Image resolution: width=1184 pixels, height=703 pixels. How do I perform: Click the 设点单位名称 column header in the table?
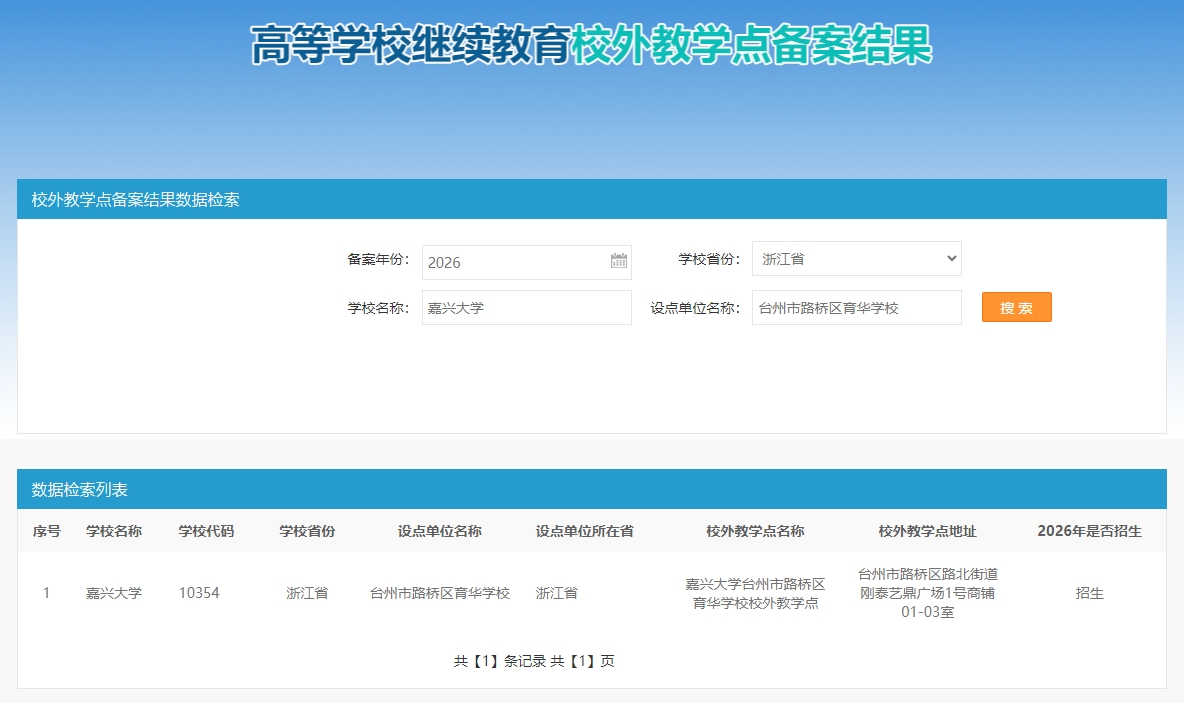click(439, 531)
